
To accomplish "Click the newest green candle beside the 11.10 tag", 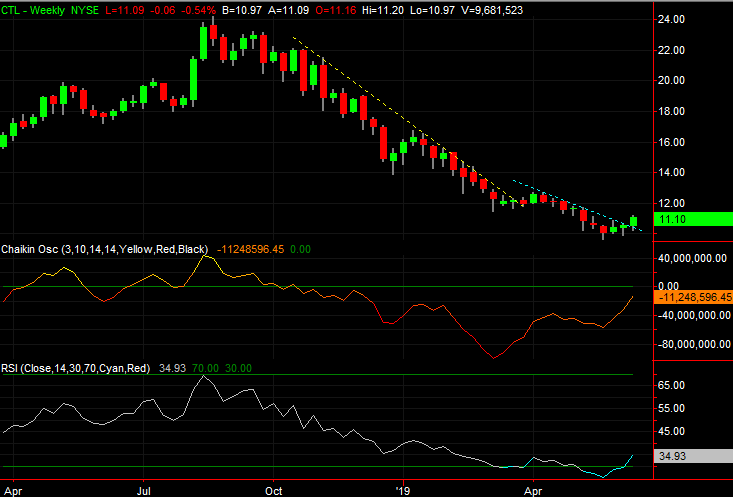I will (633, 221).
